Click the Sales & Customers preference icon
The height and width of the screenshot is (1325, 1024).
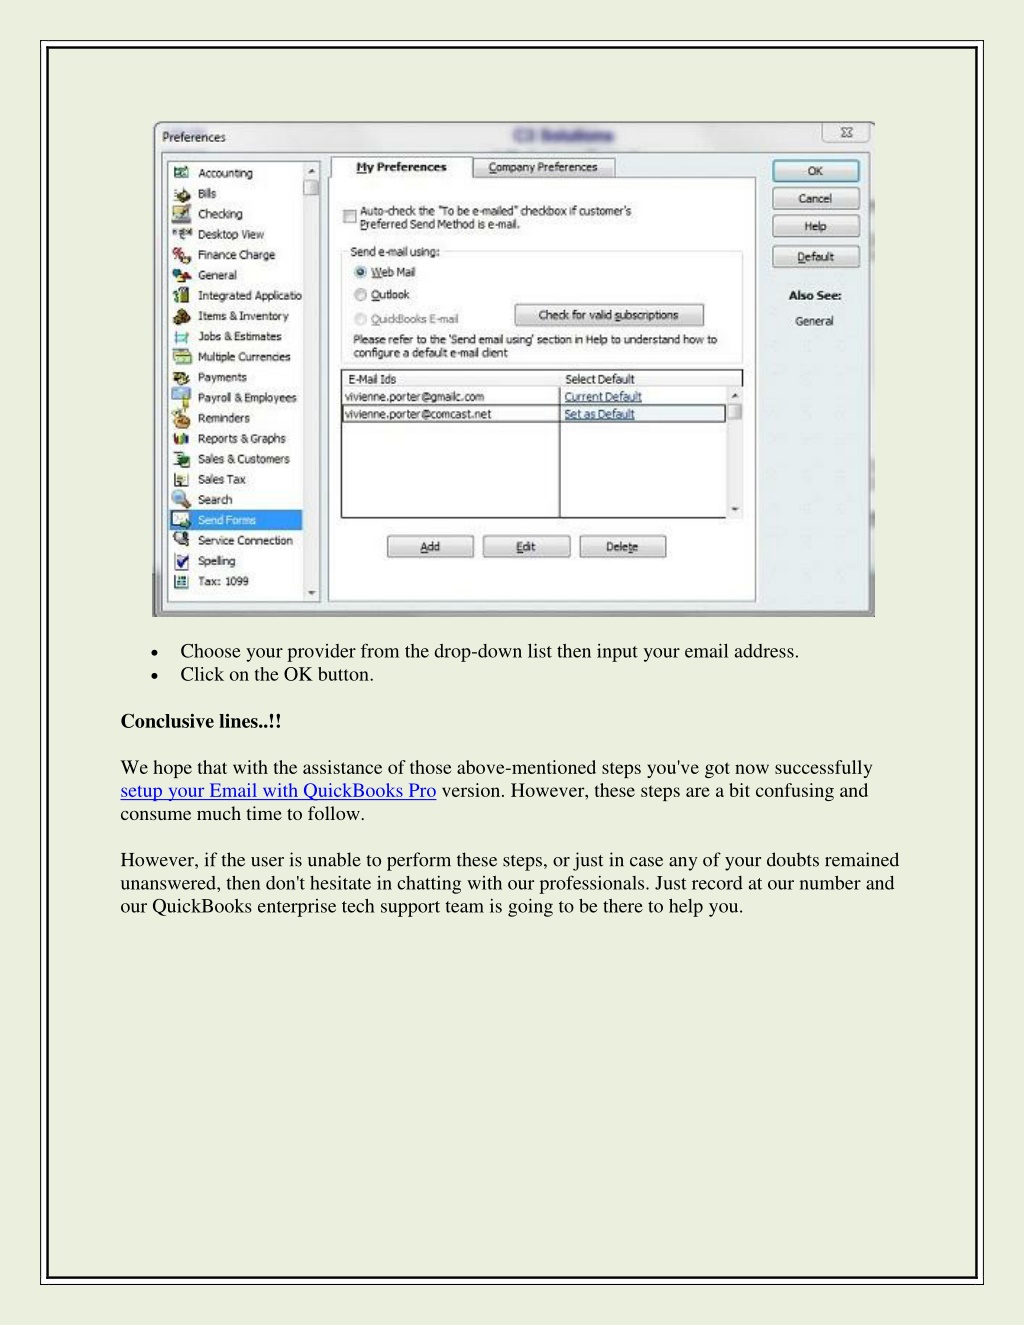(x=181, y=459)
